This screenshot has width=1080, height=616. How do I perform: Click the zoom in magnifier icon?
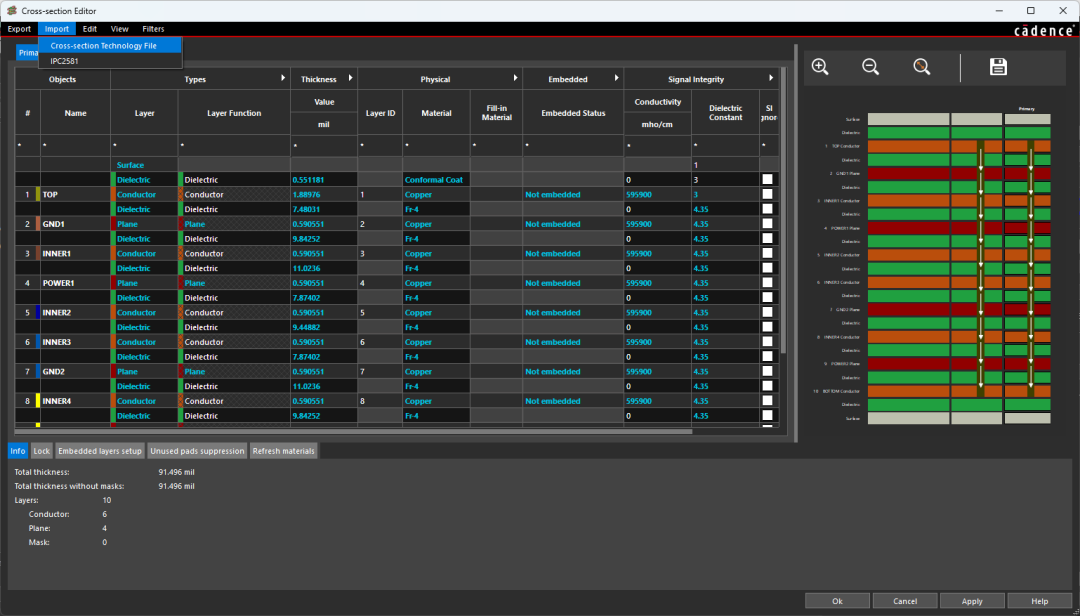point(820,67)
